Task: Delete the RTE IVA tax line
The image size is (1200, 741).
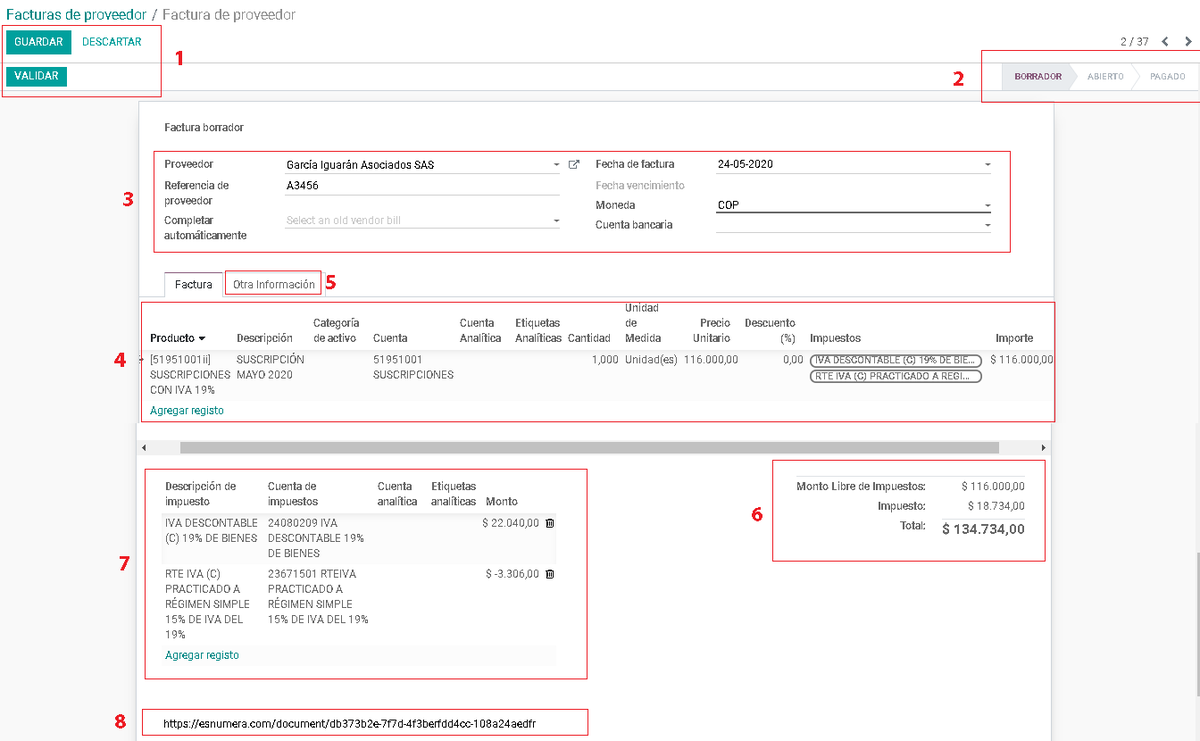Action: 550,574
